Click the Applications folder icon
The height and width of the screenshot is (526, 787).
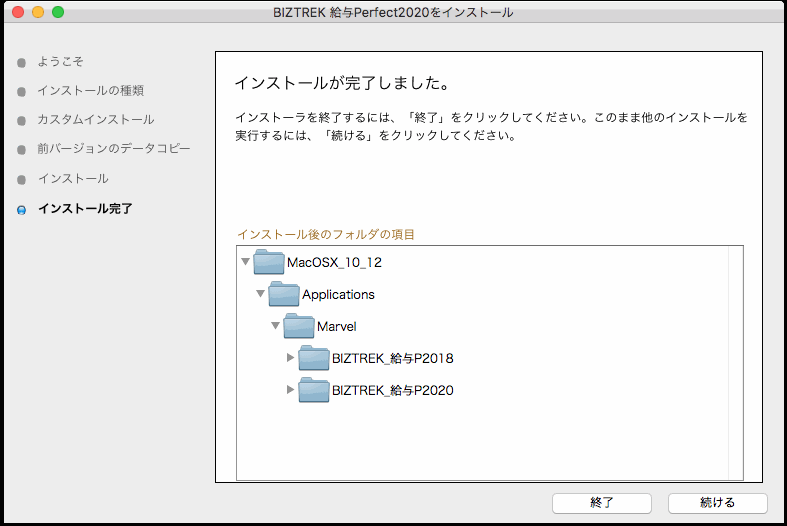[284, 294]
